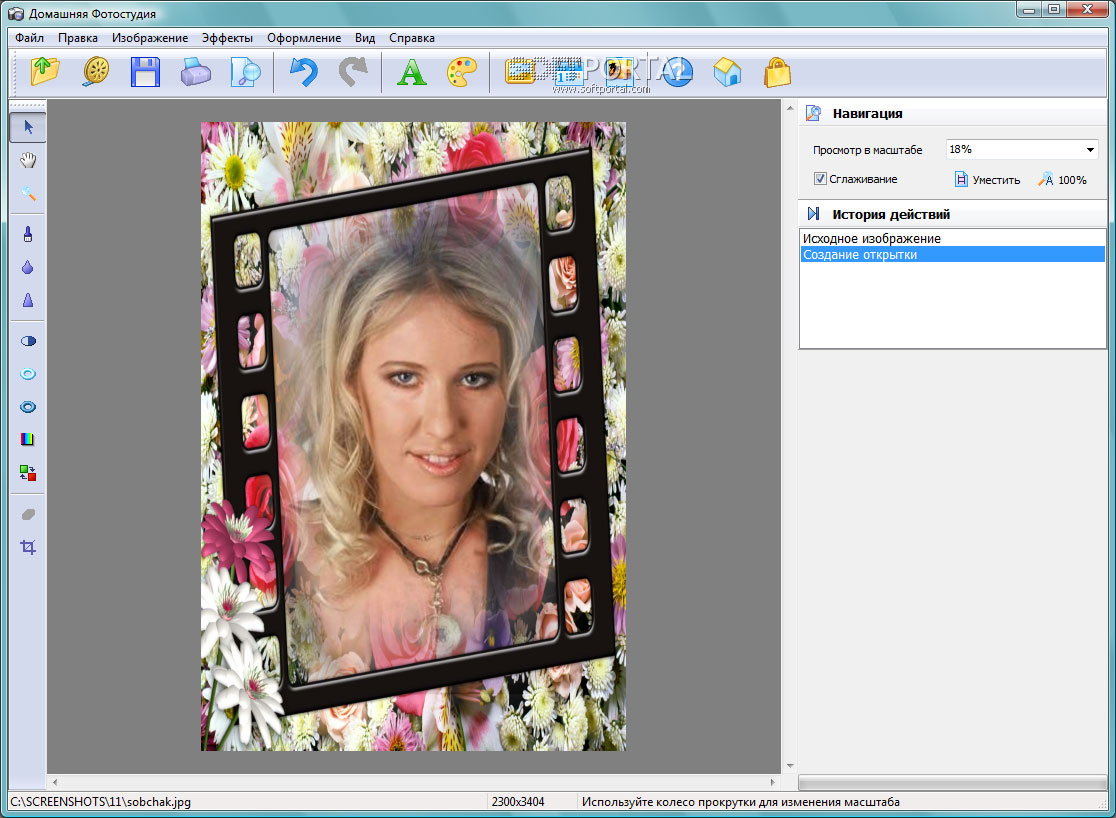
Task: Open the Эффекты menu
Action: (x=227, y=38)
